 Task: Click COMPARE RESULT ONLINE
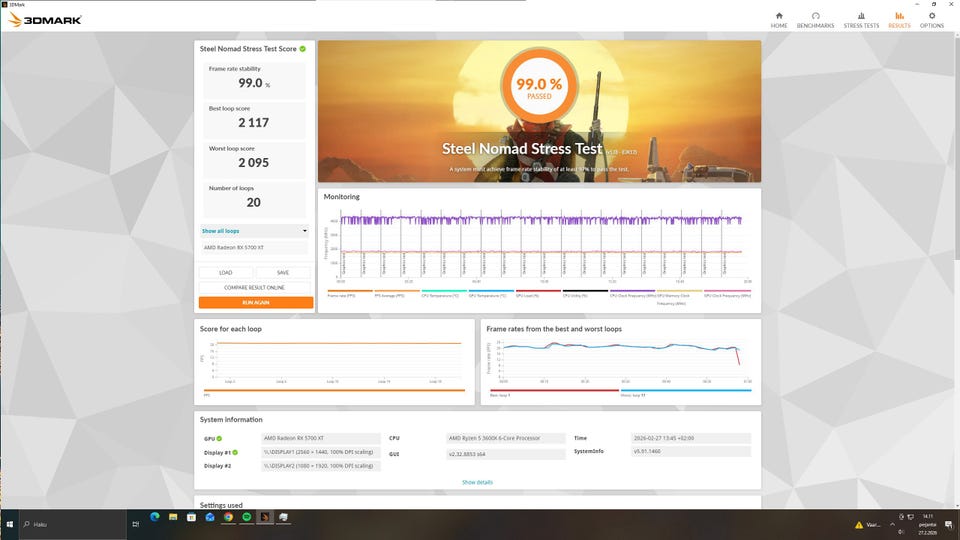pyautogui.click(x=254, y=287)
